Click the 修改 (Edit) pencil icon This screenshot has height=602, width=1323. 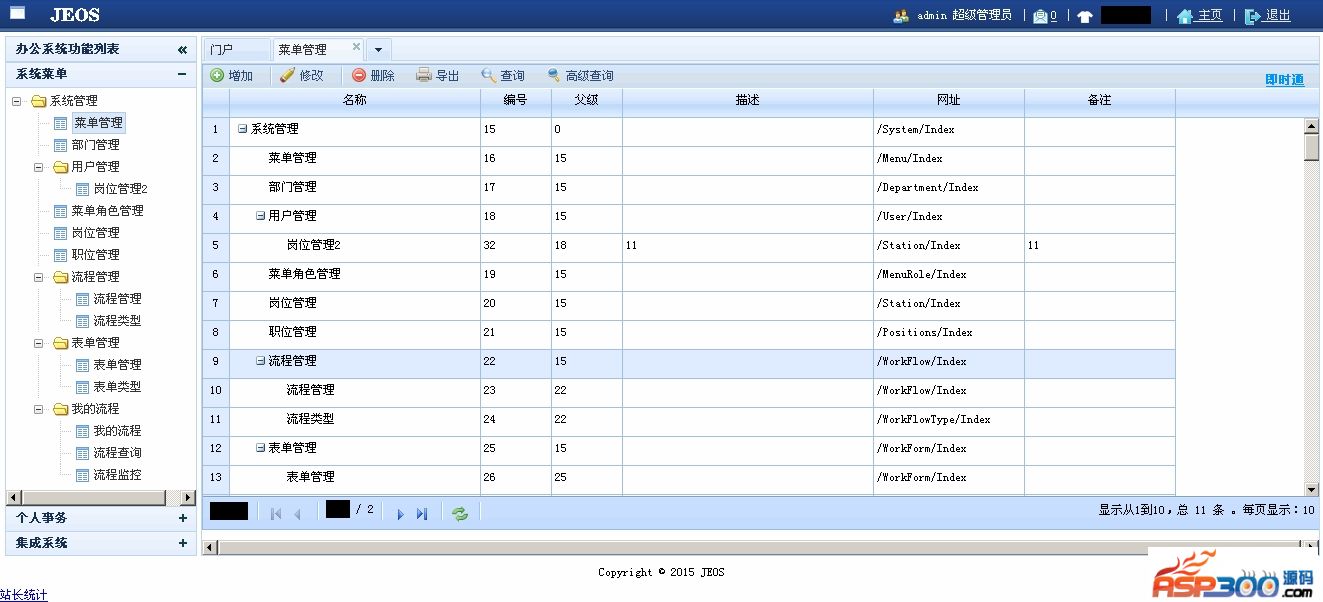pyautogui.click(x=288, y=76)
